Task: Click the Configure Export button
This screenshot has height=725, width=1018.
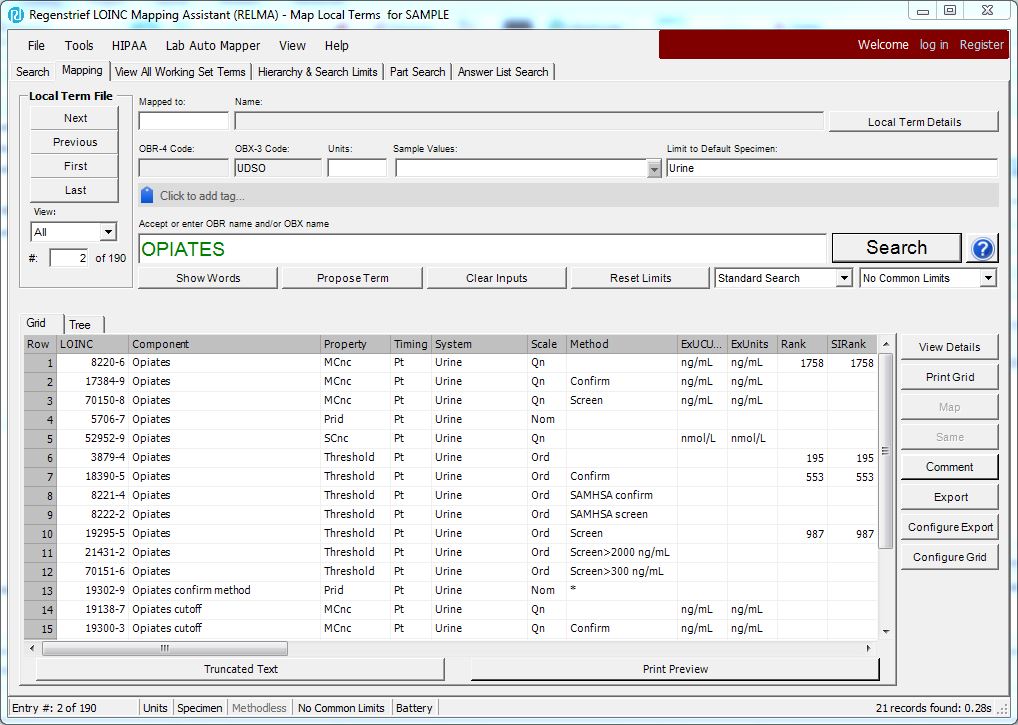Action: pyautogui.click(x=949, y=527)
